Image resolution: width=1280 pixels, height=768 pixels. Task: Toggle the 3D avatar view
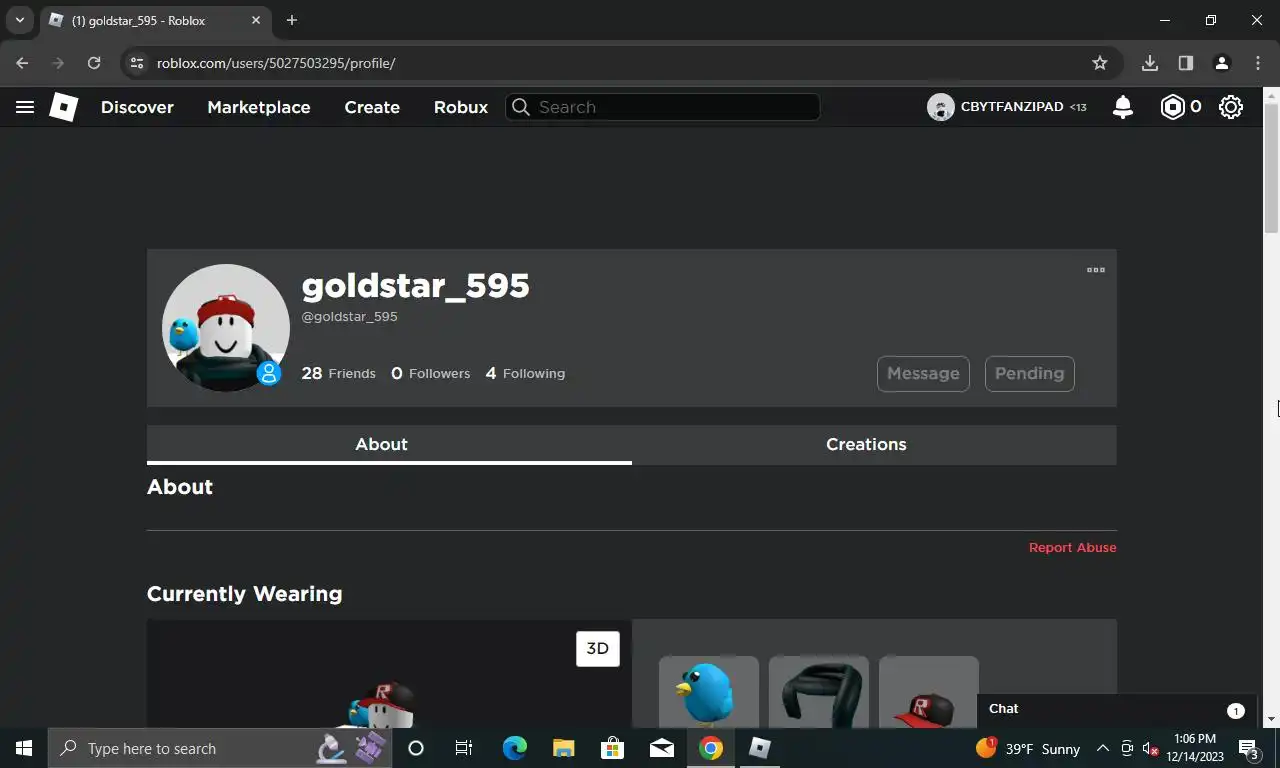[x=598, y=649]
